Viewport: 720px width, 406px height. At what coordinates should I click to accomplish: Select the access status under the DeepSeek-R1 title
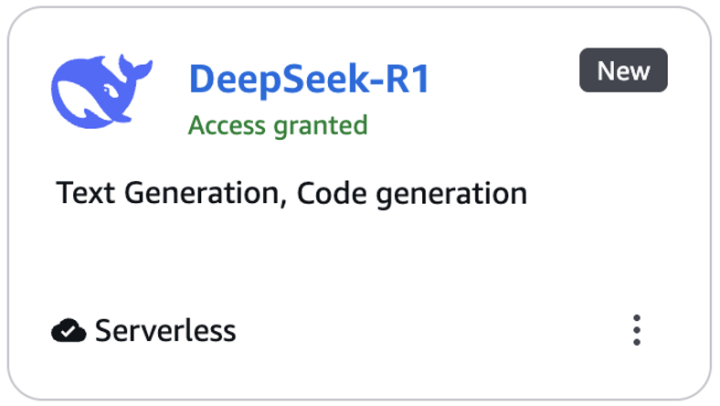tap(278, 126)
